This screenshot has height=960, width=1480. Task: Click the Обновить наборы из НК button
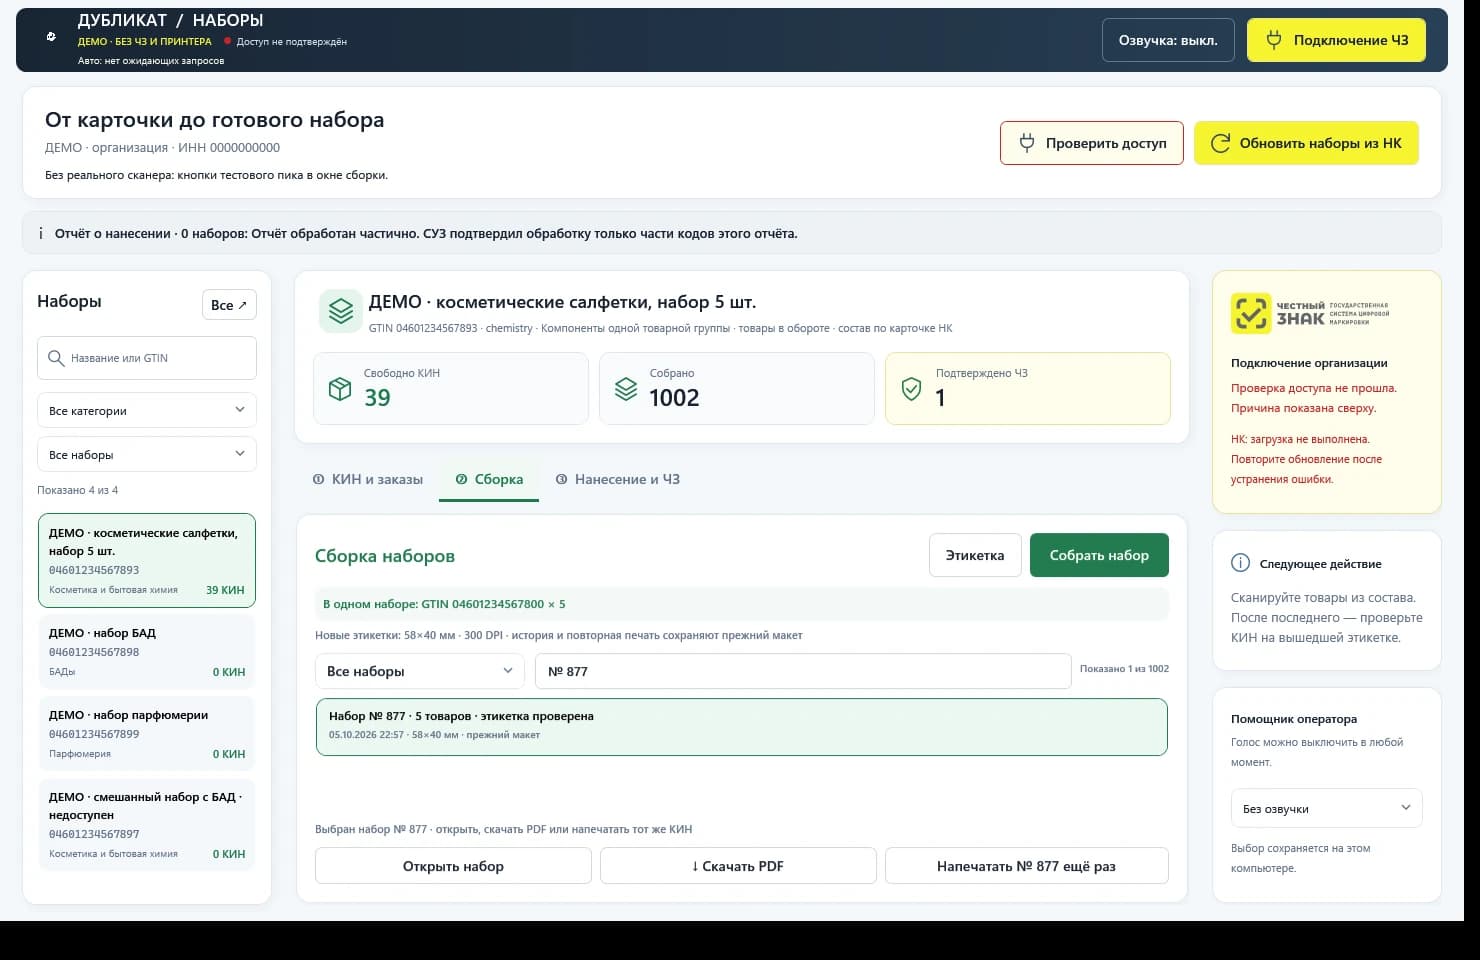1306,143
